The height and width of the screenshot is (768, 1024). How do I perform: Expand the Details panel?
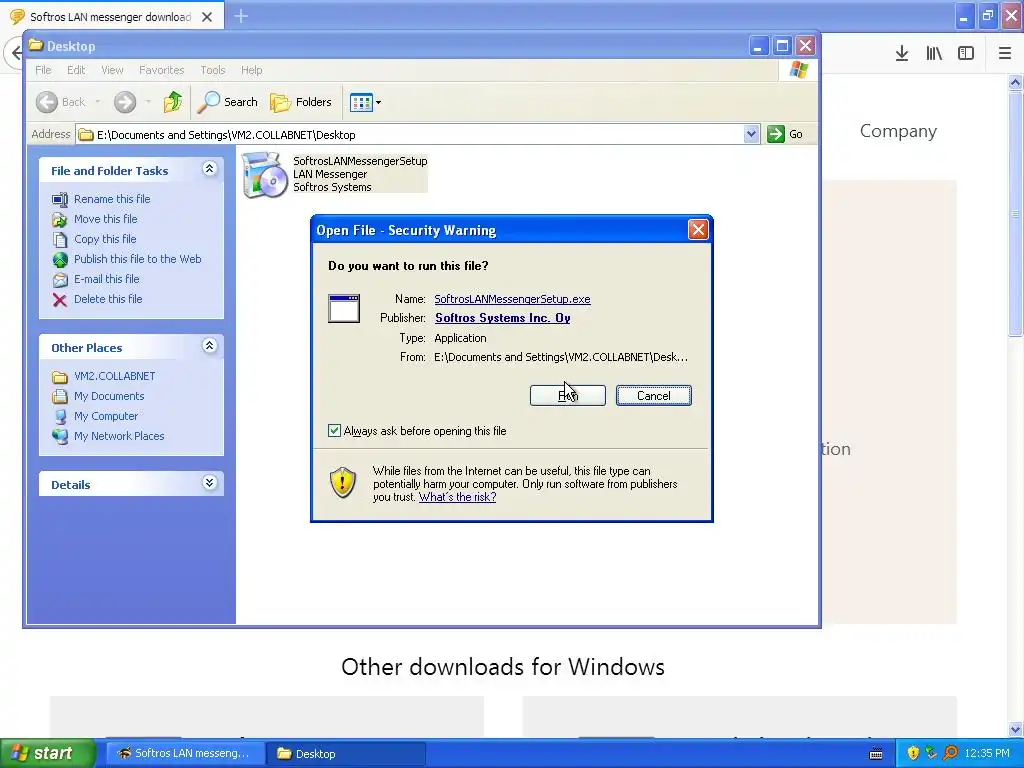[x=210, y=483]
